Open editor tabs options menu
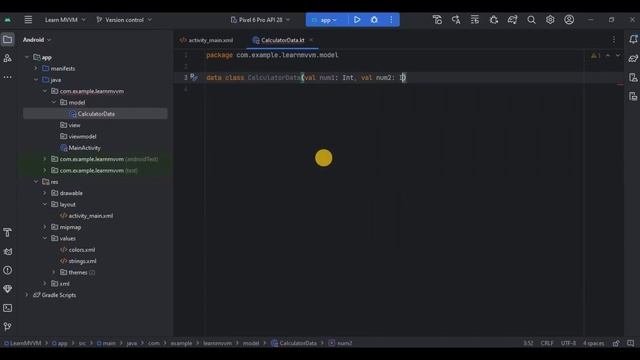This screenshot has width=640, height=360. [613, 40]
